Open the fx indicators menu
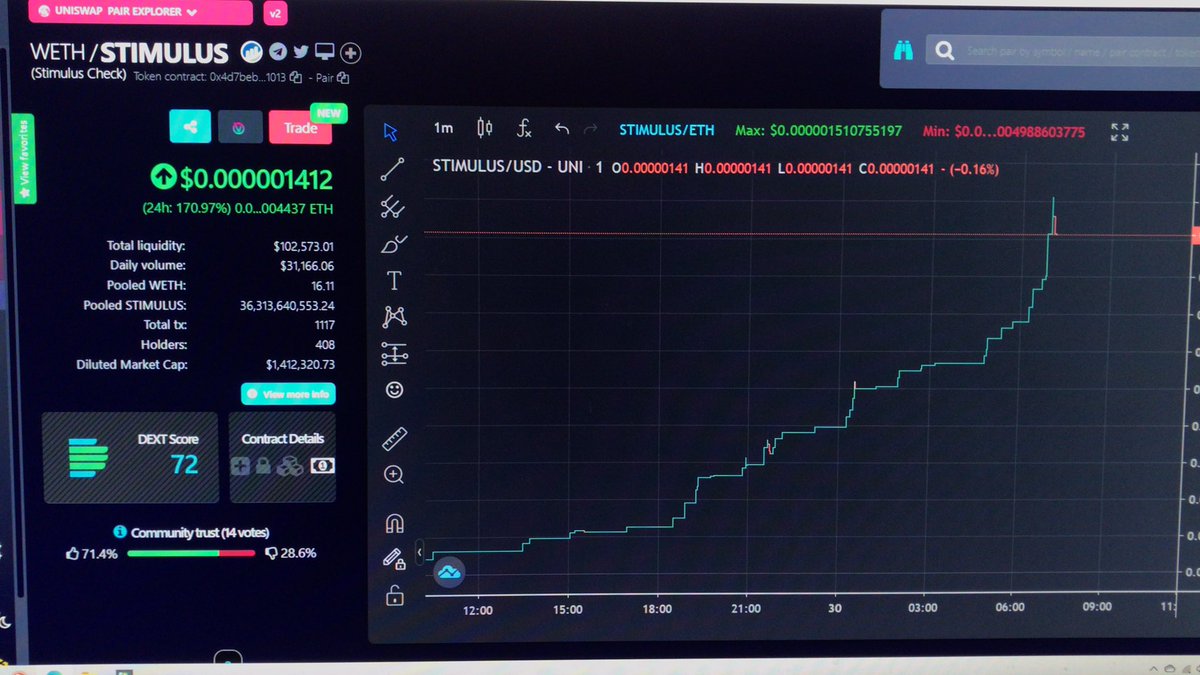The image size is (1200, 675). [524, 128]
